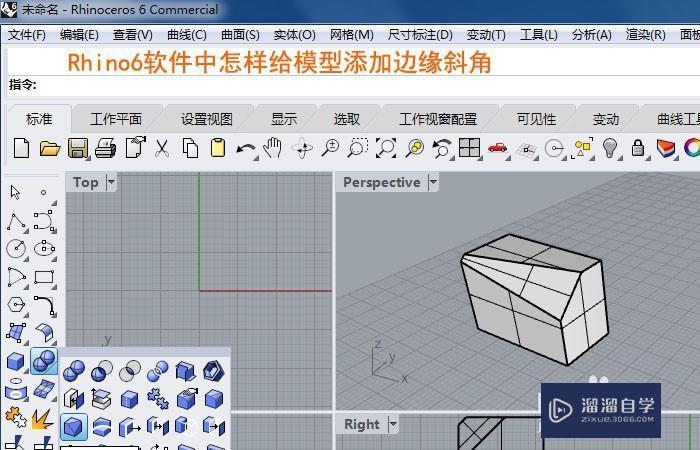Select the Circle tool in sidebar
700x450 pixels.
(16, 248)
